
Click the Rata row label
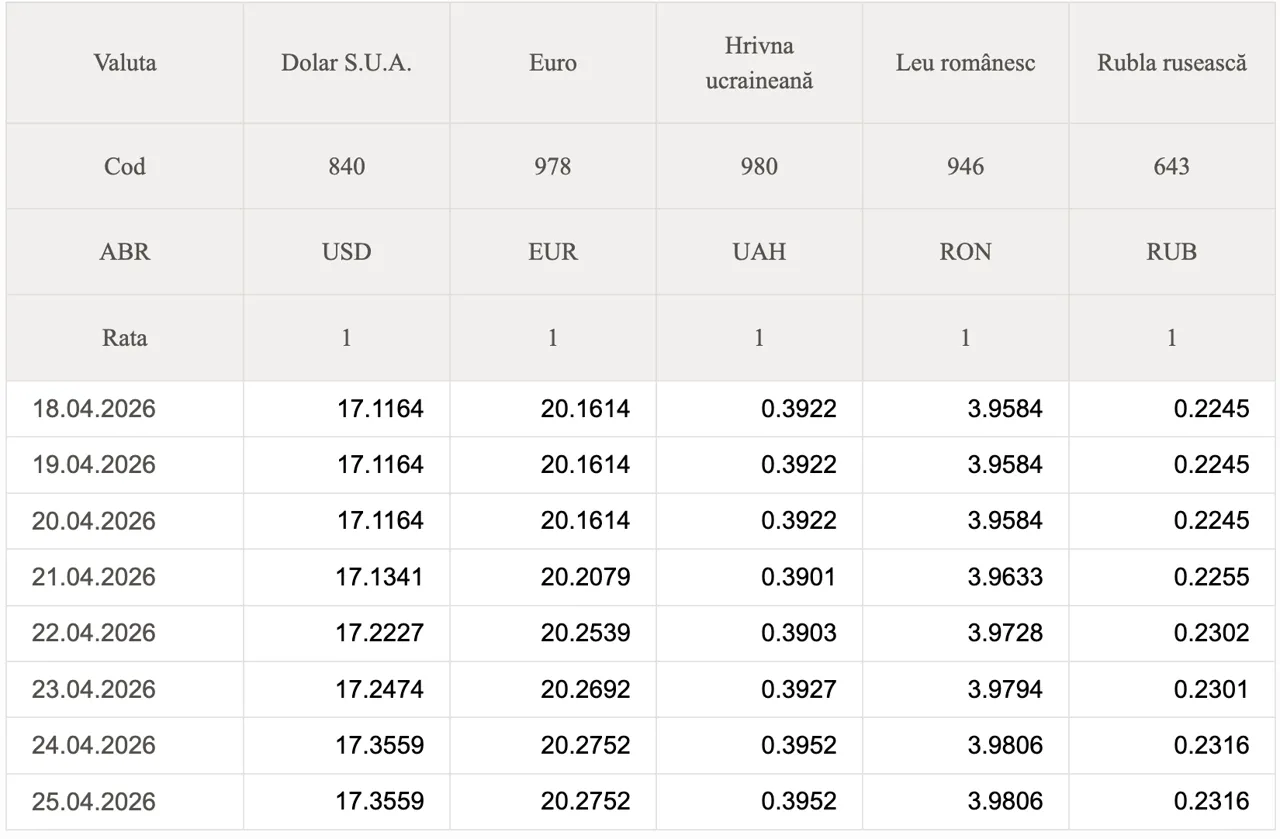coord(125,338)
